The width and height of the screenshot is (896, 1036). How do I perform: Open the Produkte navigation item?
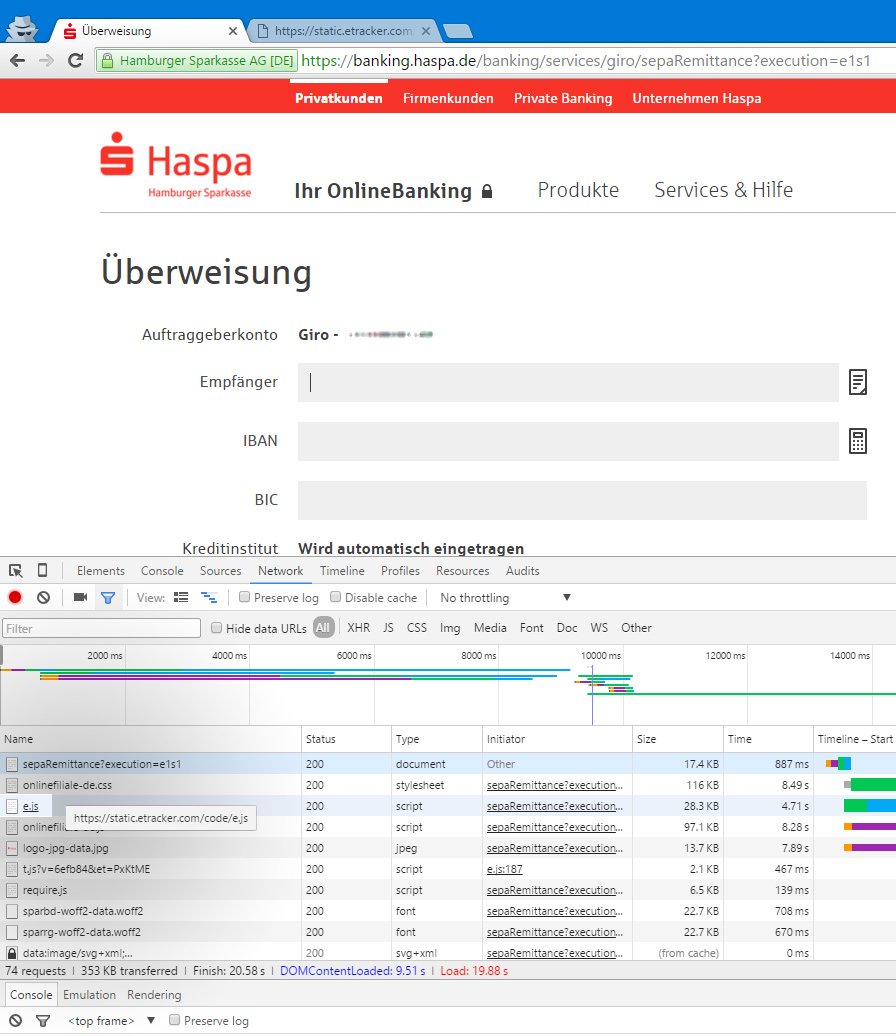(x=578, y=190)
